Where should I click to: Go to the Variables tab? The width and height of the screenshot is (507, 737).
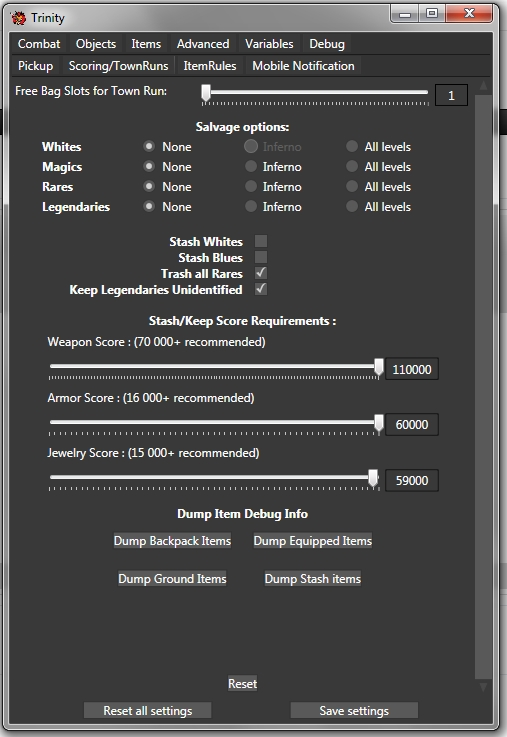pos(269,44)
